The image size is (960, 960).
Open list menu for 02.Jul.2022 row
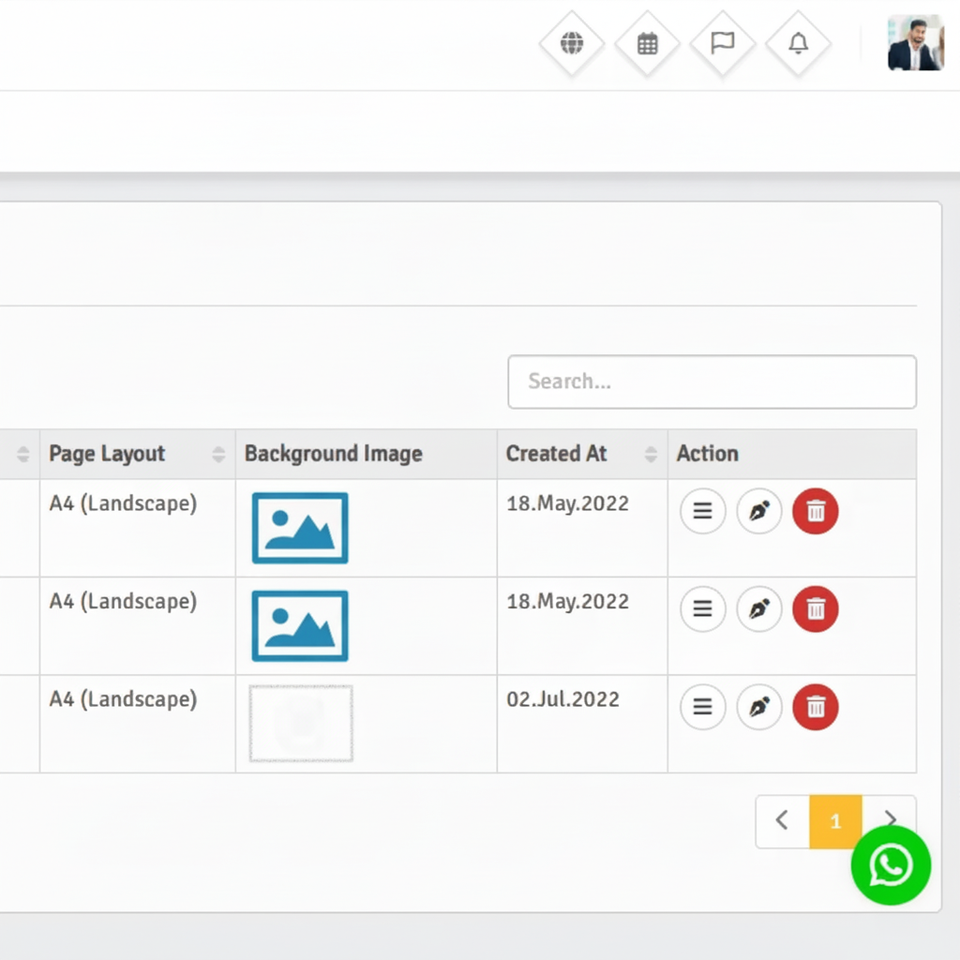pyautogui.click(x=703, y=707)
